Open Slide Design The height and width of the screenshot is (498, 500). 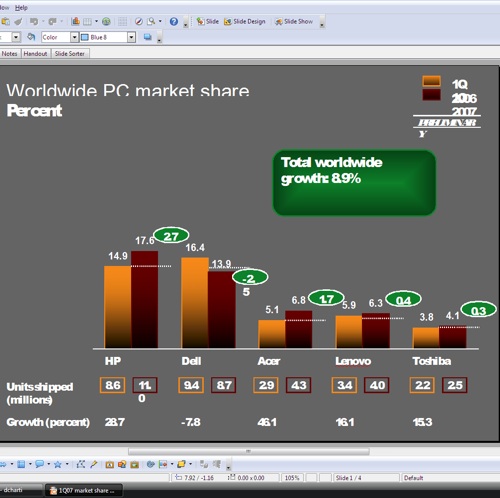[x=245, y=22]
